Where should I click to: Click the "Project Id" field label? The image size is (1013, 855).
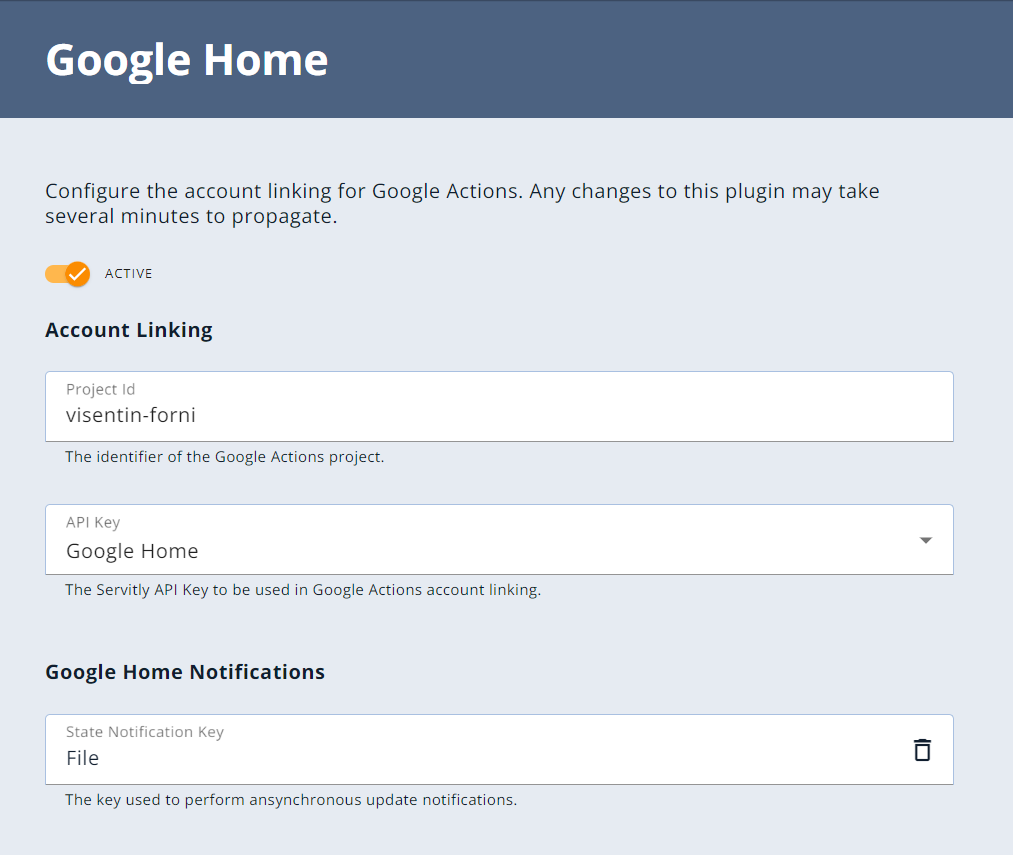(100, 389)
